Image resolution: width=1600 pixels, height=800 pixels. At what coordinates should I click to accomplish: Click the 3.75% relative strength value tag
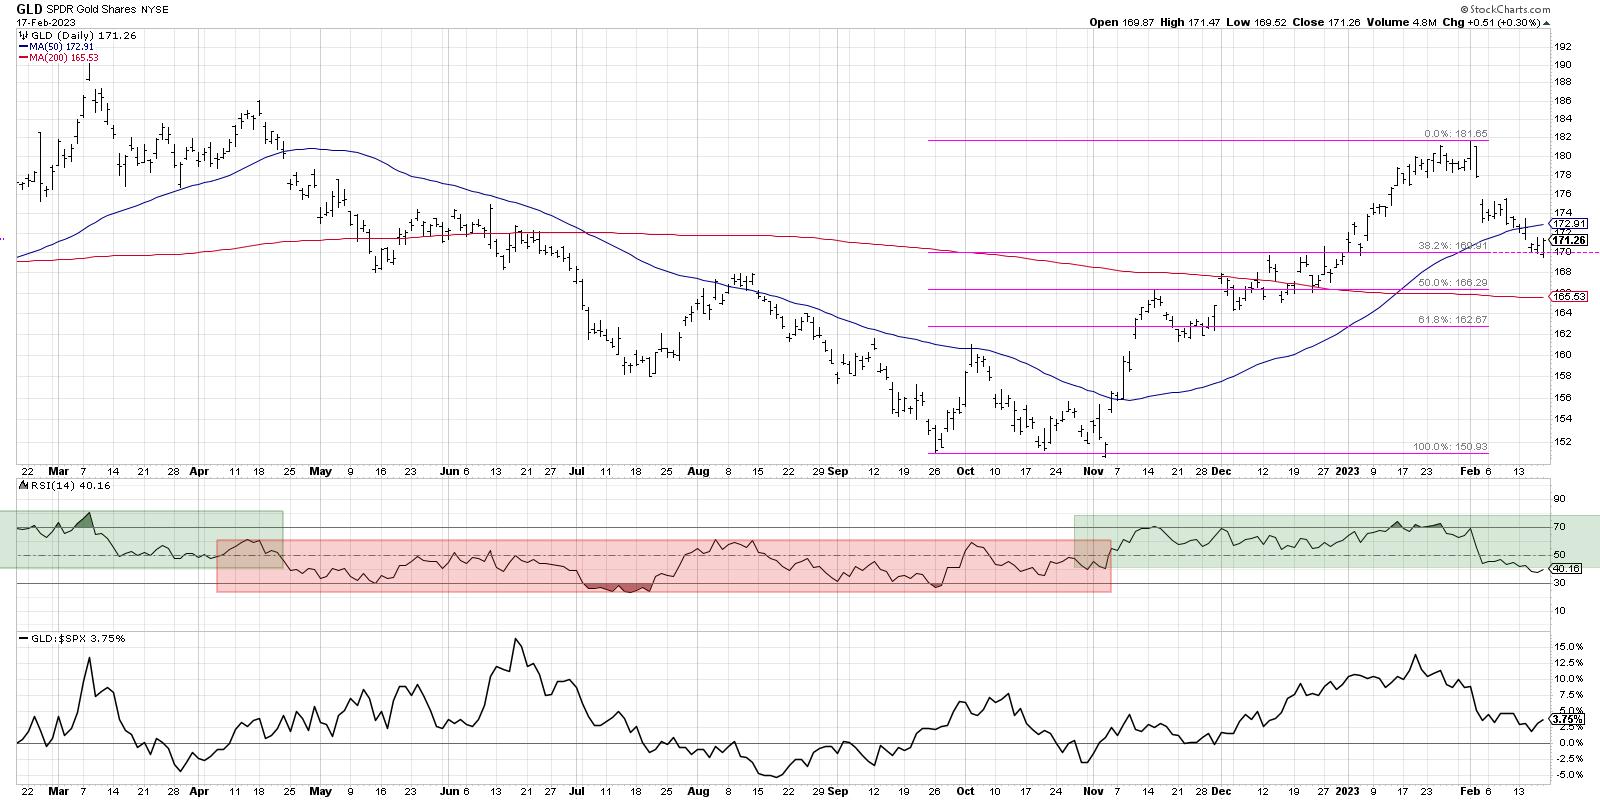pyautogui.click(x=1565, y=719)
